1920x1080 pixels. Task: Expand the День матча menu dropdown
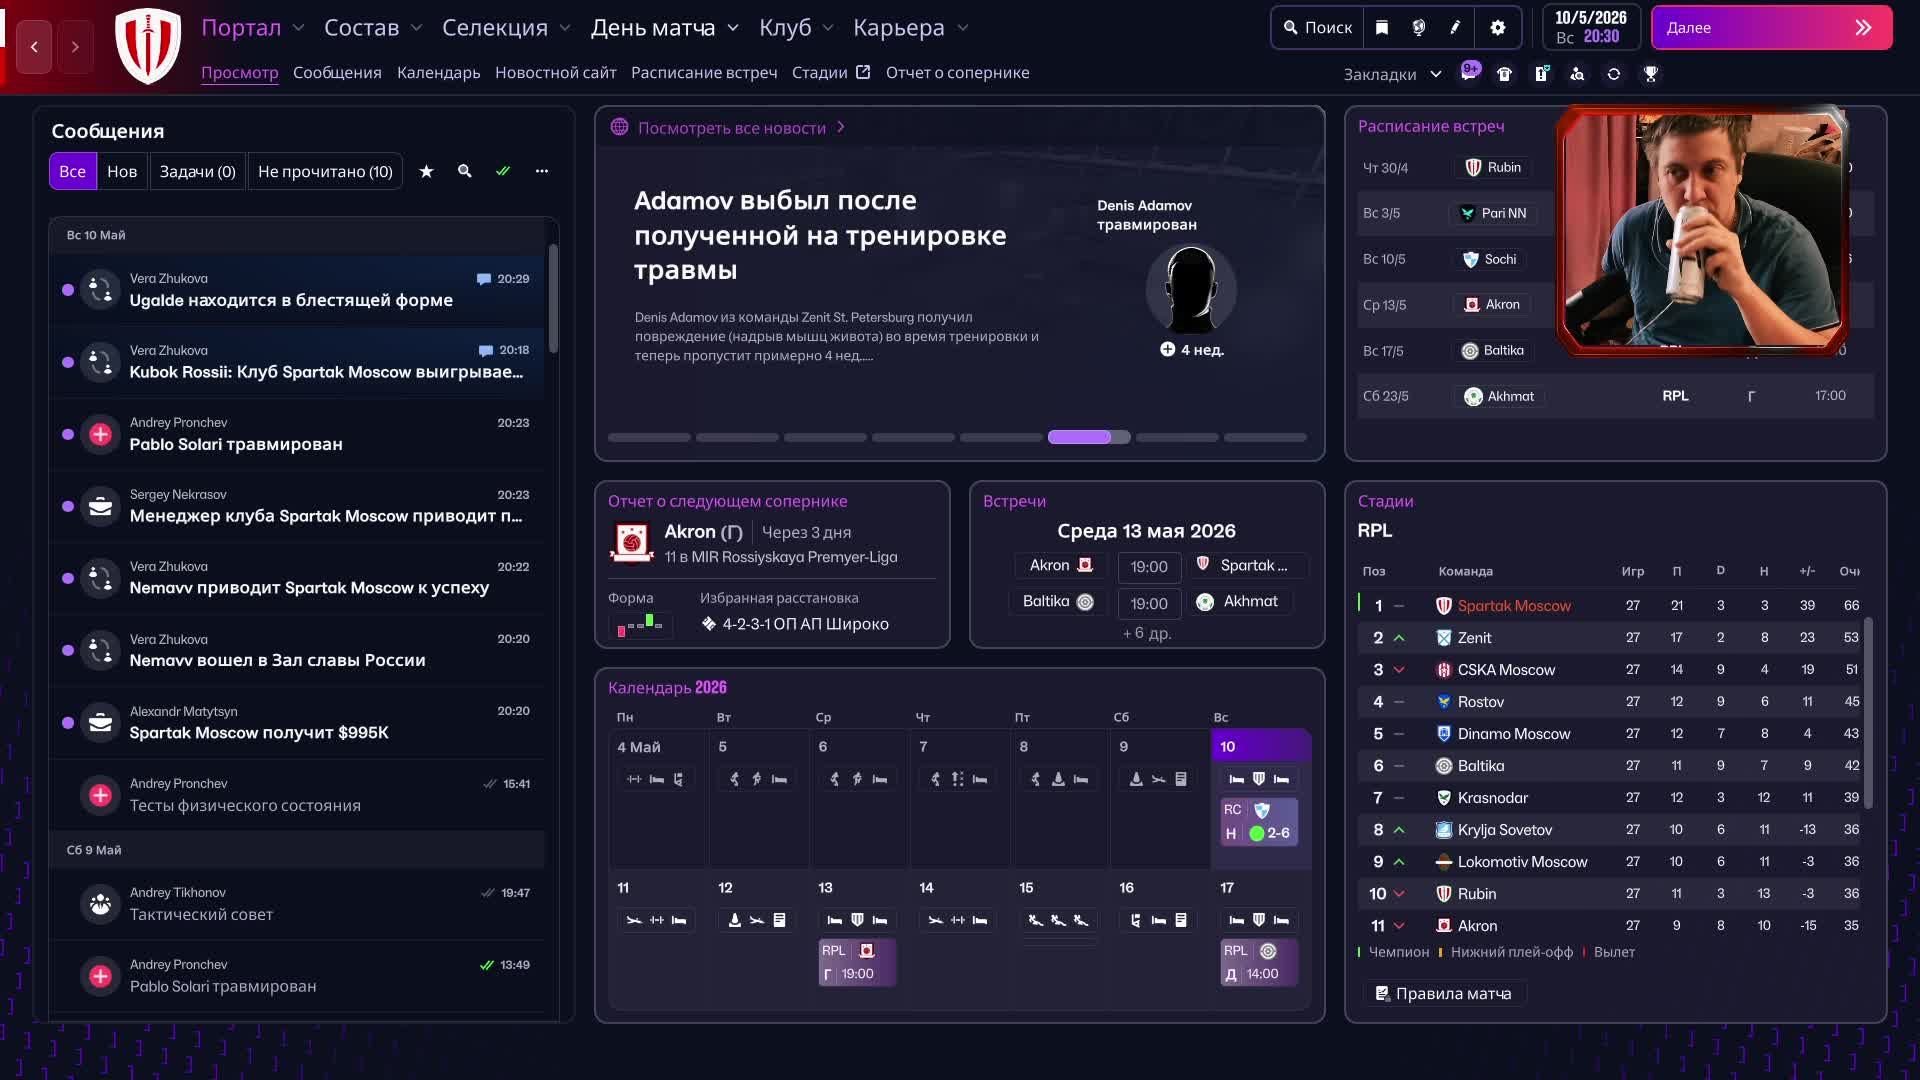point(733,28)
